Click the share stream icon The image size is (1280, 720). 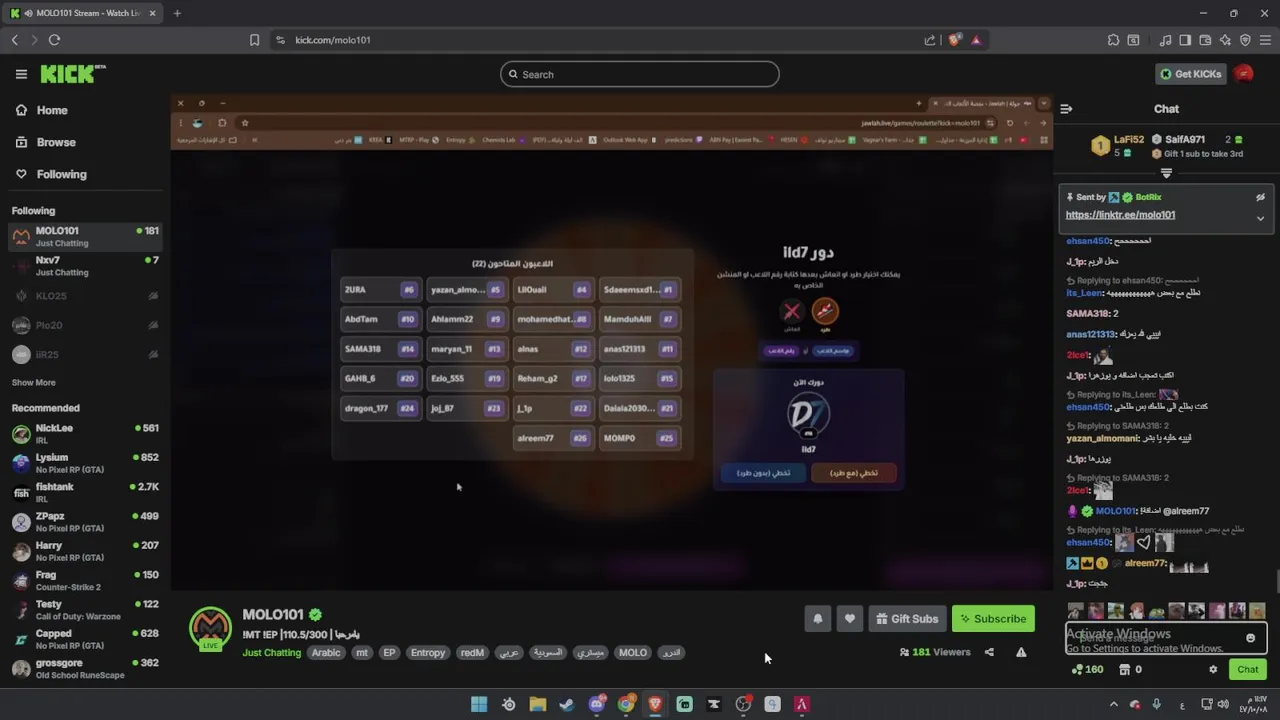(989, 652)
